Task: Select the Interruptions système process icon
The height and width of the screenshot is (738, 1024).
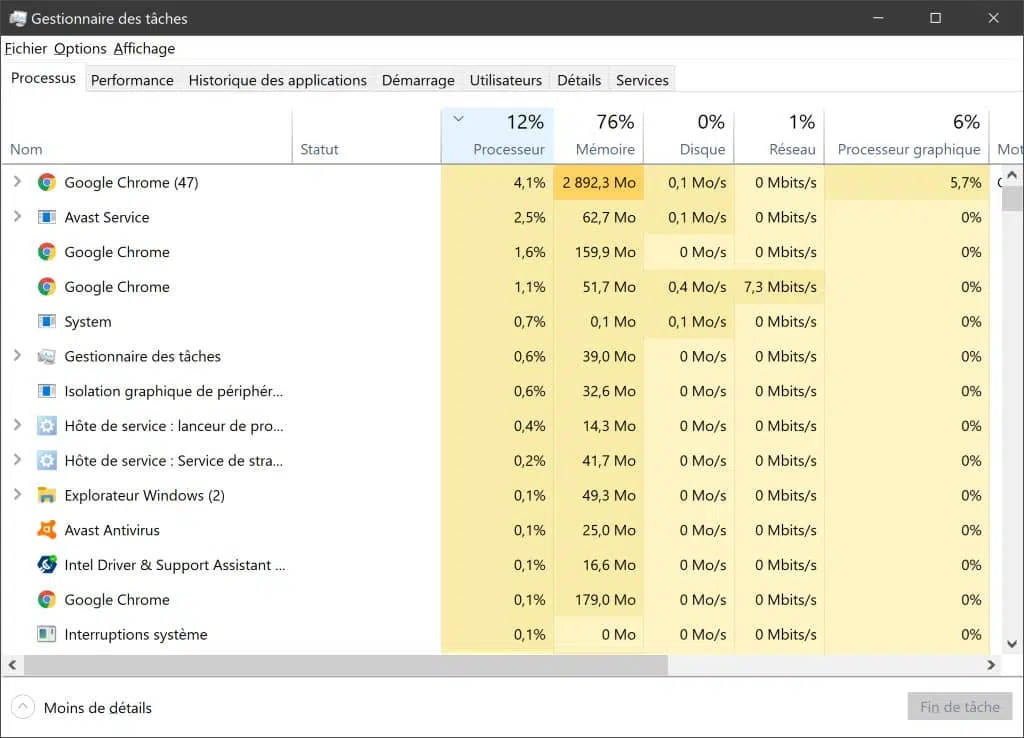Action: tap(46, 634)
